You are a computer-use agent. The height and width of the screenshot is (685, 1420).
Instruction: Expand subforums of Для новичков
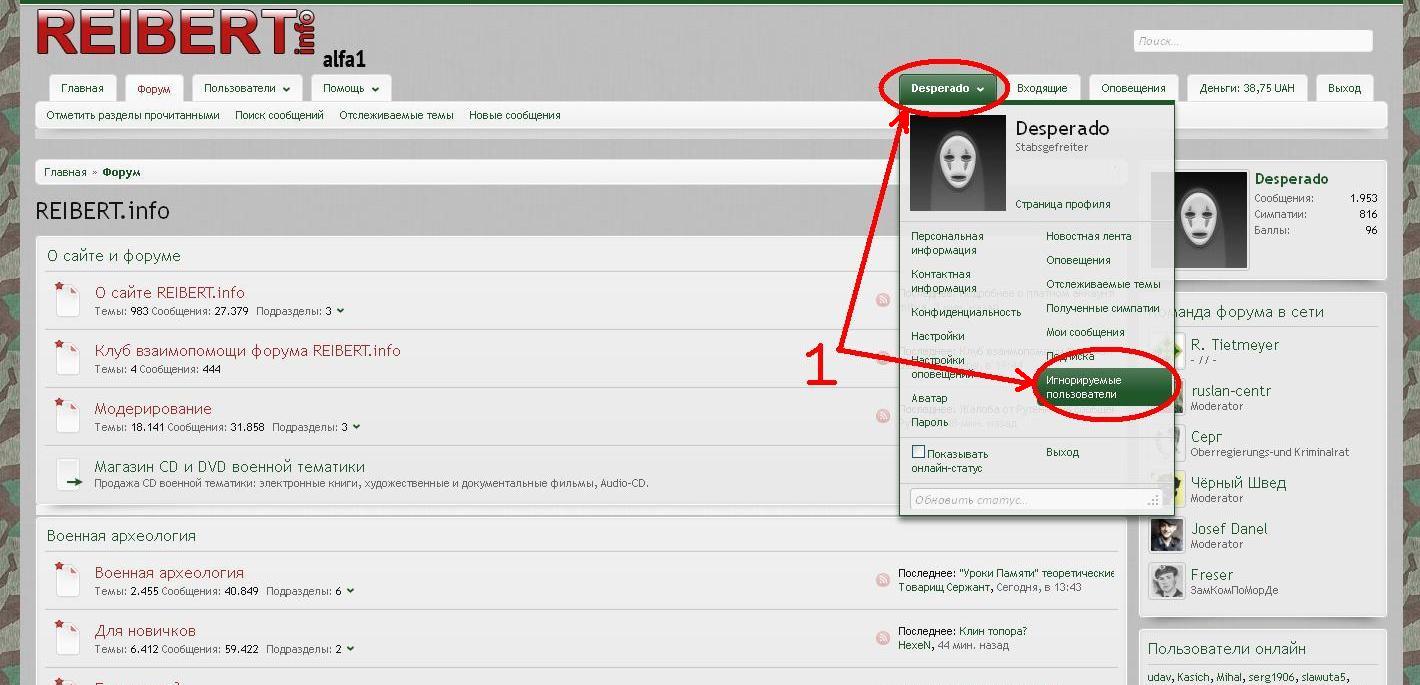(x=350, y=649)
